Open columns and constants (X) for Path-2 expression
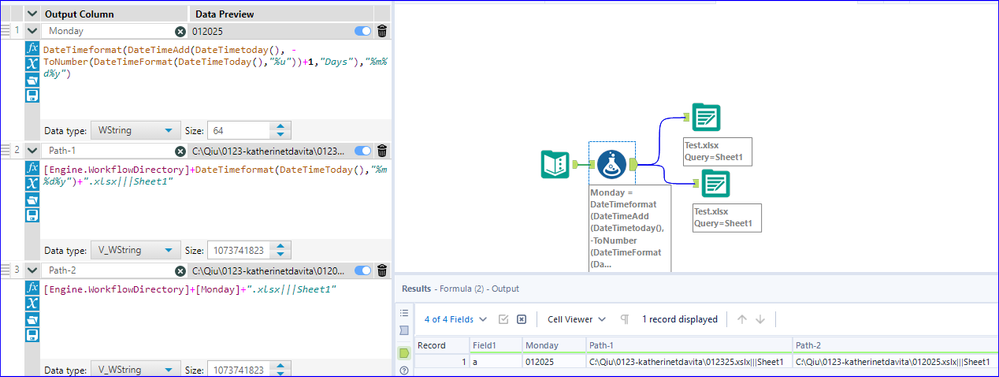The width and height of the screenshot is (999, 377). [32, 303]
